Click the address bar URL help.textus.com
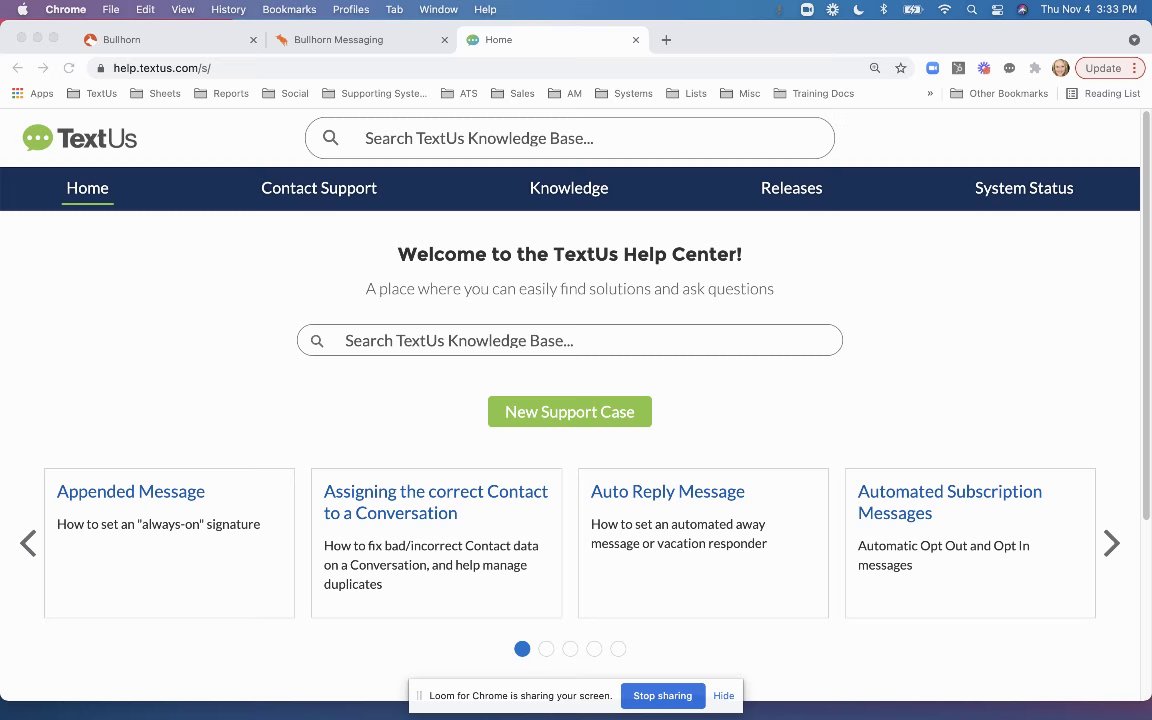This screenshot has height=720, width=1152. click(x=162, y=68)
